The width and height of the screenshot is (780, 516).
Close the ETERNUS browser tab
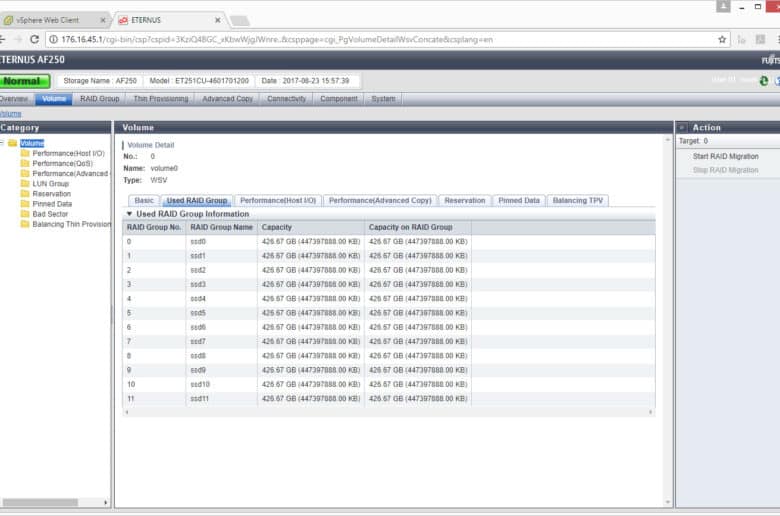click(217, 20)
